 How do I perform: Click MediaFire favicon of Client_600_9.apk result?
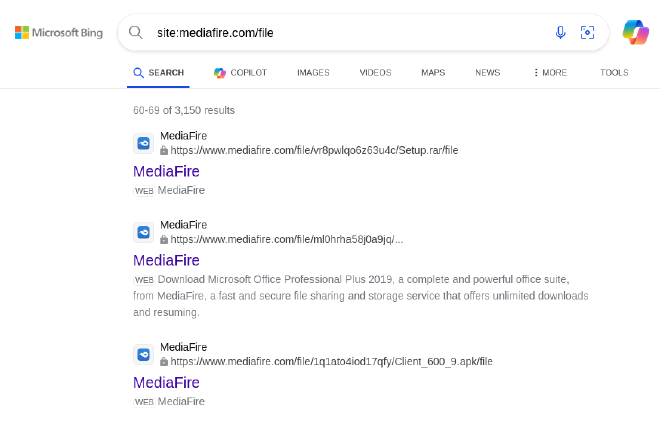(x=144, y=354)
